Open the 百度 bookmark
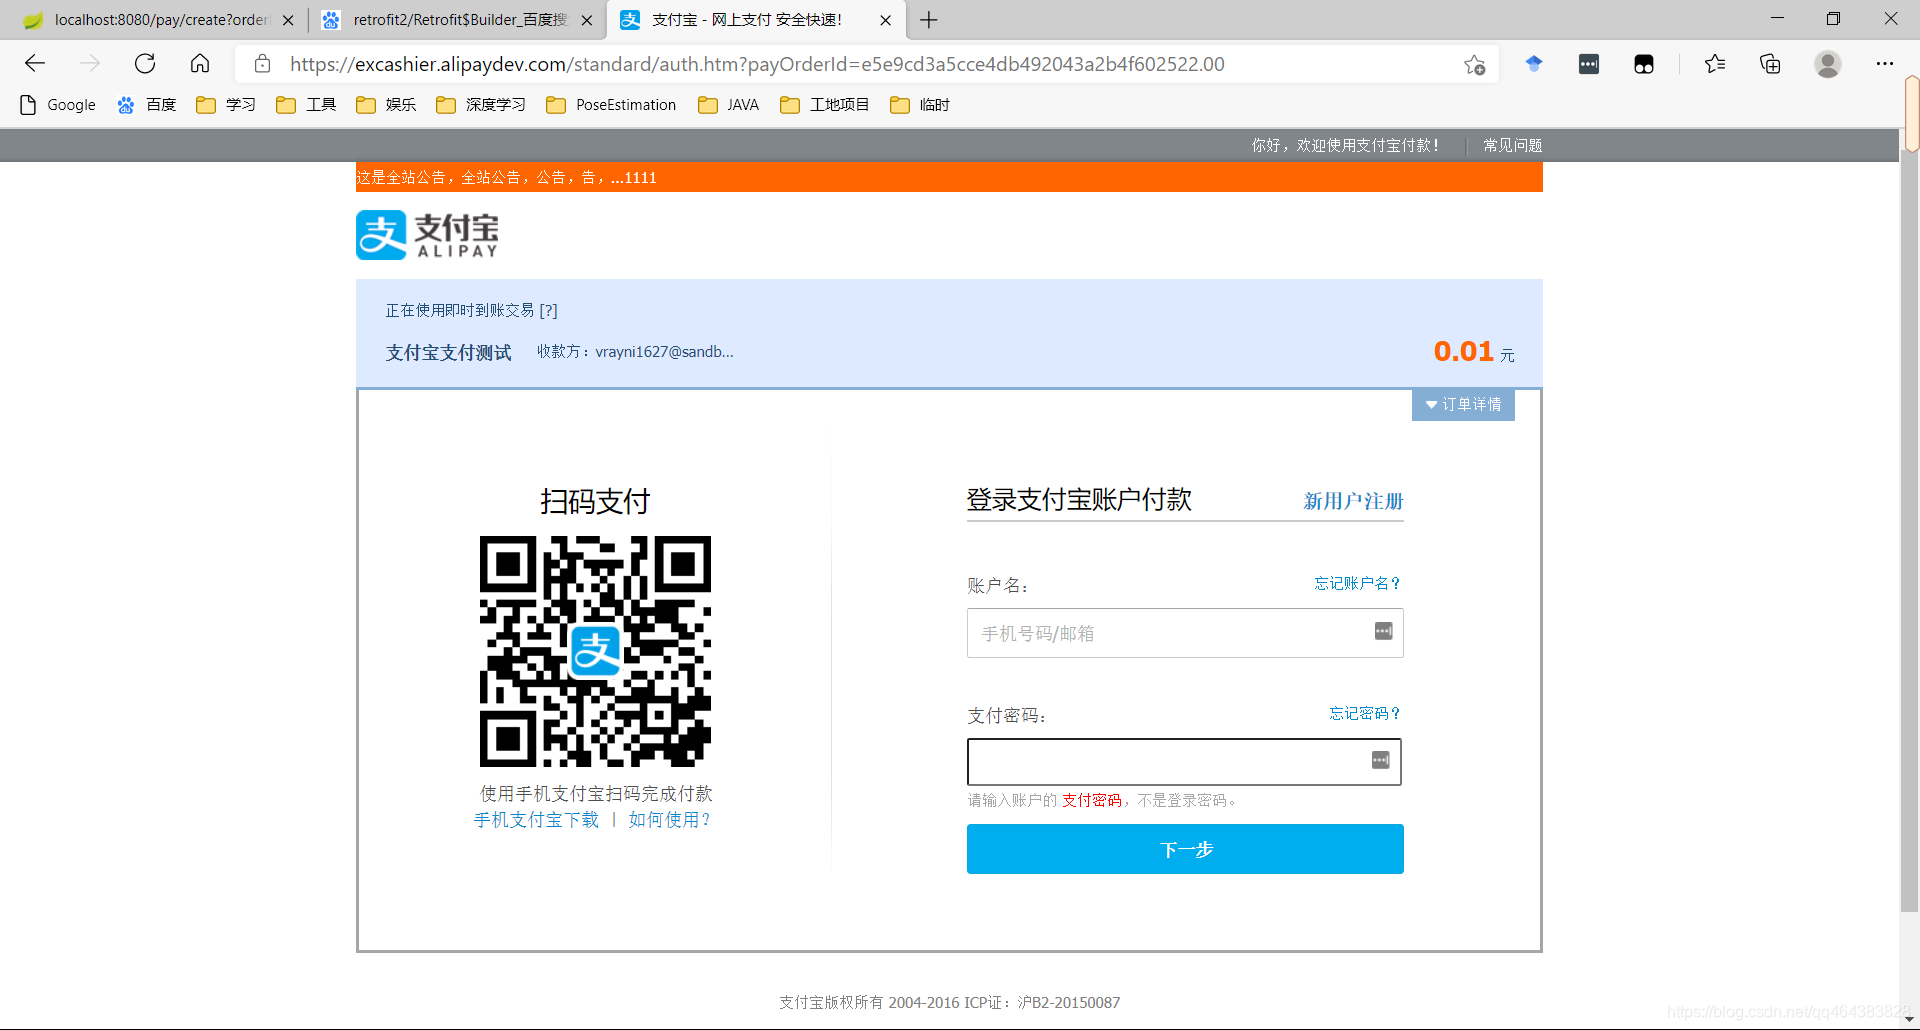The width and height of the screenshot is (1920, 1030). pyautogui.click(x=147, y=105)
